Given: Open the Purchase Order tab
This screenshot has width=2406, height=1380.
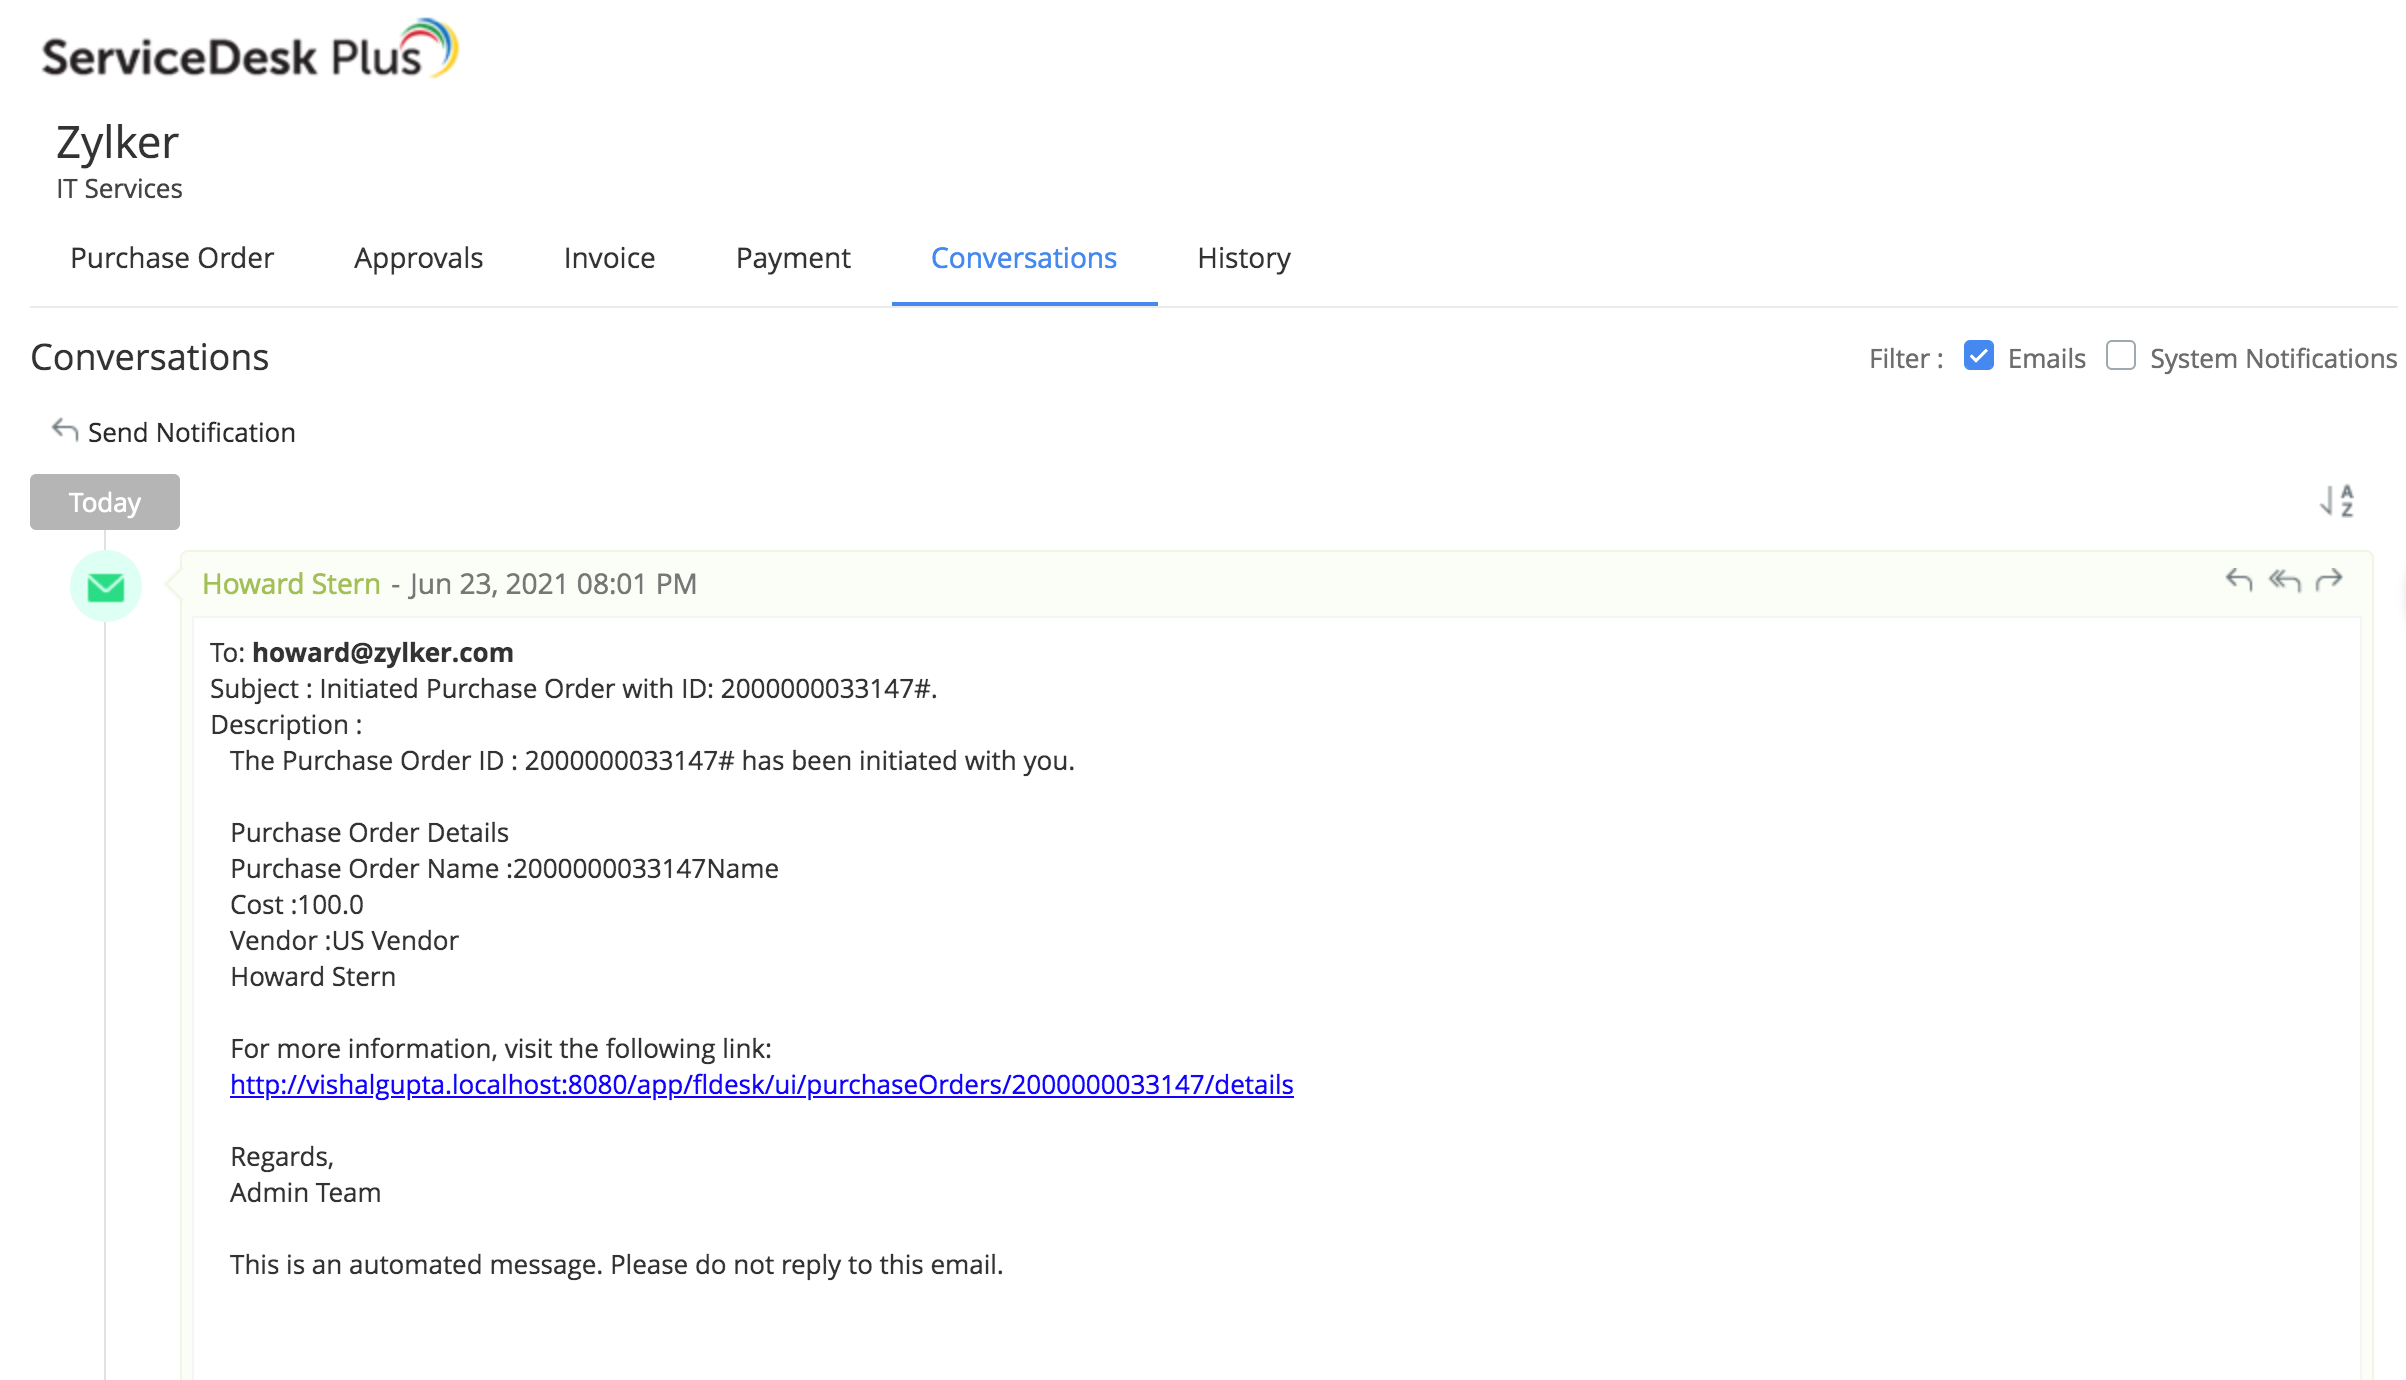Looking at the screenshot, I should [x=171, y=258].
